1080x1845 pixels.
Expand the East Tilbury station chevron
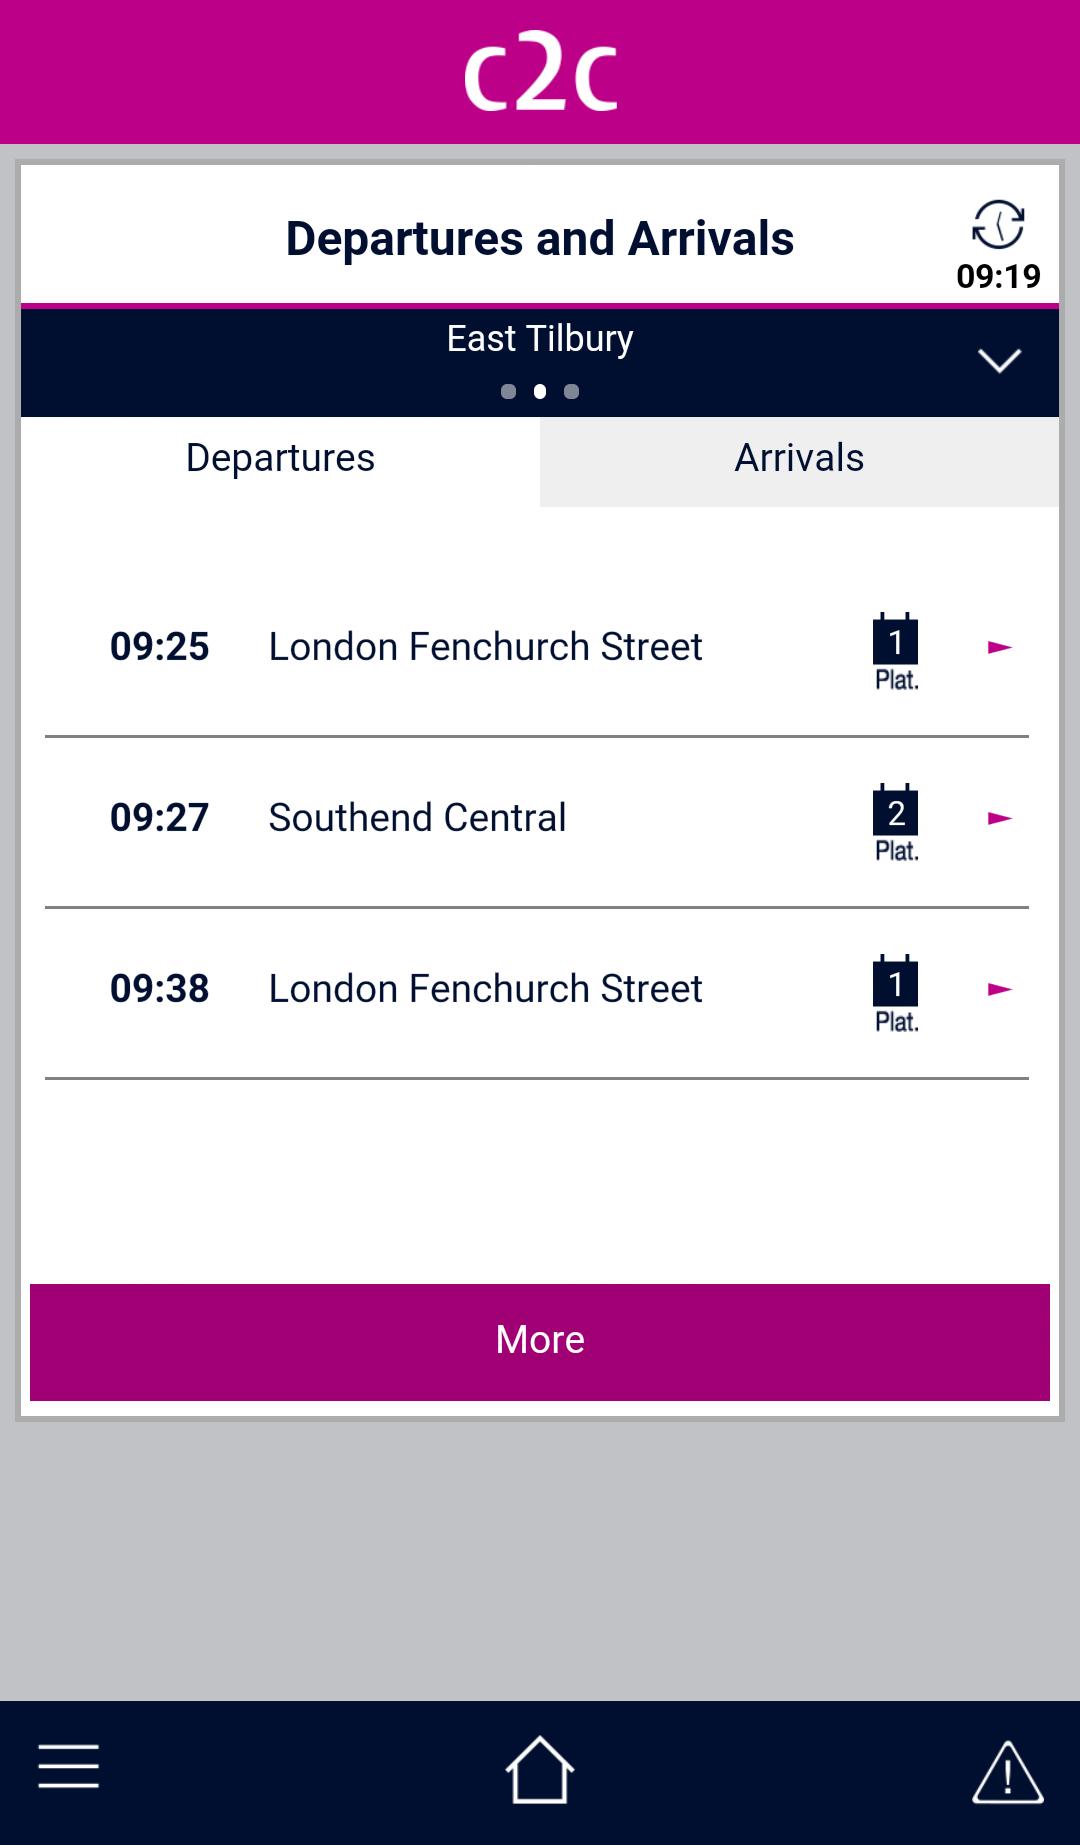tap(999, 360)
